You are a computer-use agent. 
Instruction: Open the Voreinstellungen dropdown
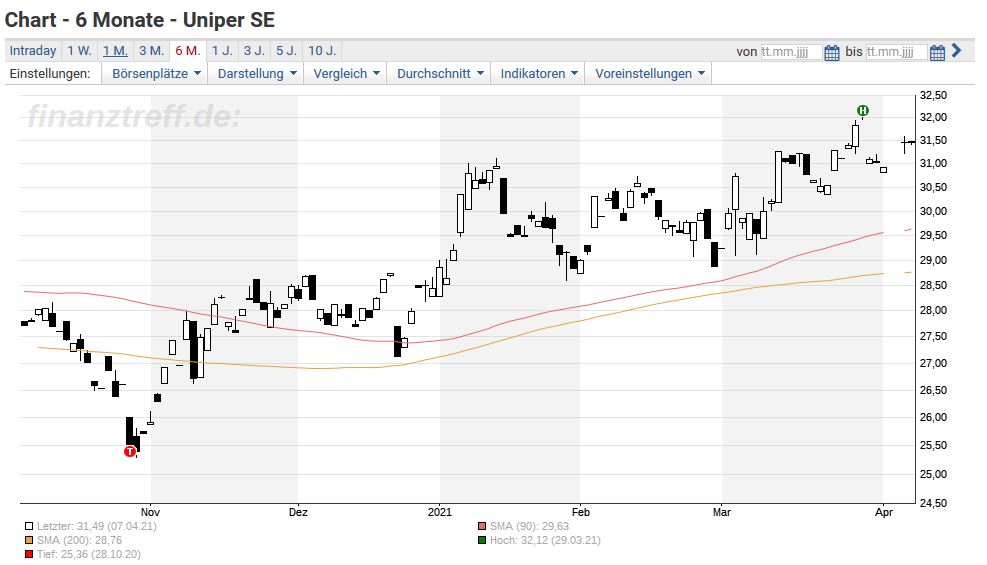click(650, 74)
